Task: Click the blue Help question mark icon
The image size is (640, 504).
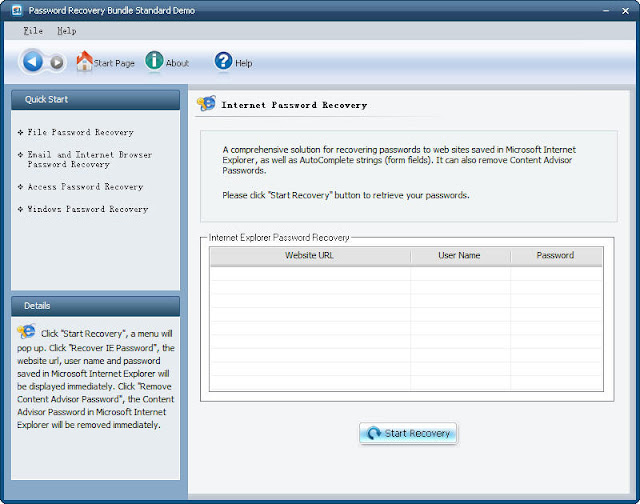Action: pos(223,61)
